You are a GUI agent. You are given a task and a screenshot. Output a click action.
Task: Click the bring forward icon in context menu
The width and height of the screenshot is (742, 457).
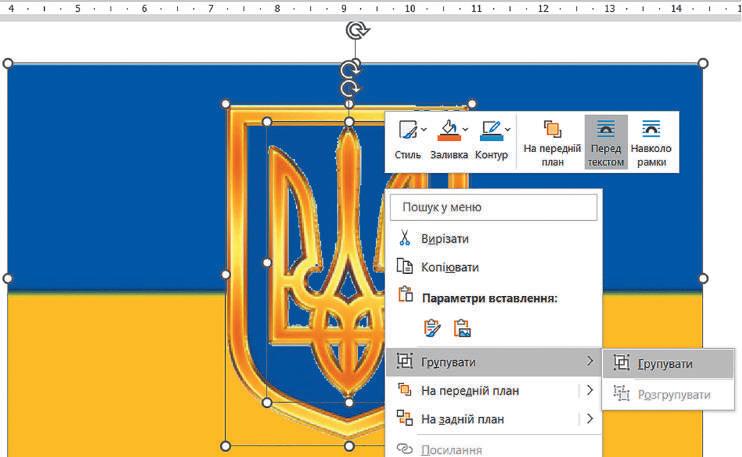coord(405,389)
